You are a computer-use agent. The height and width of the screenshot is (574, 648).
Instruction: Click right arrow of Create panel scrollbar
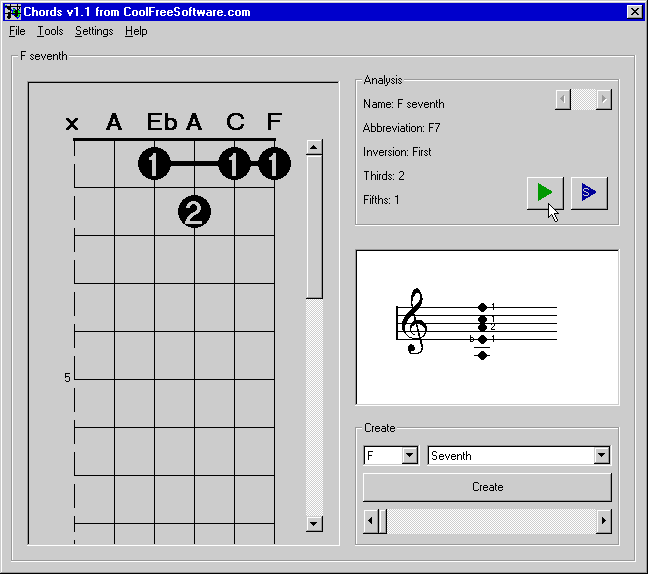(x=604, y=521)
